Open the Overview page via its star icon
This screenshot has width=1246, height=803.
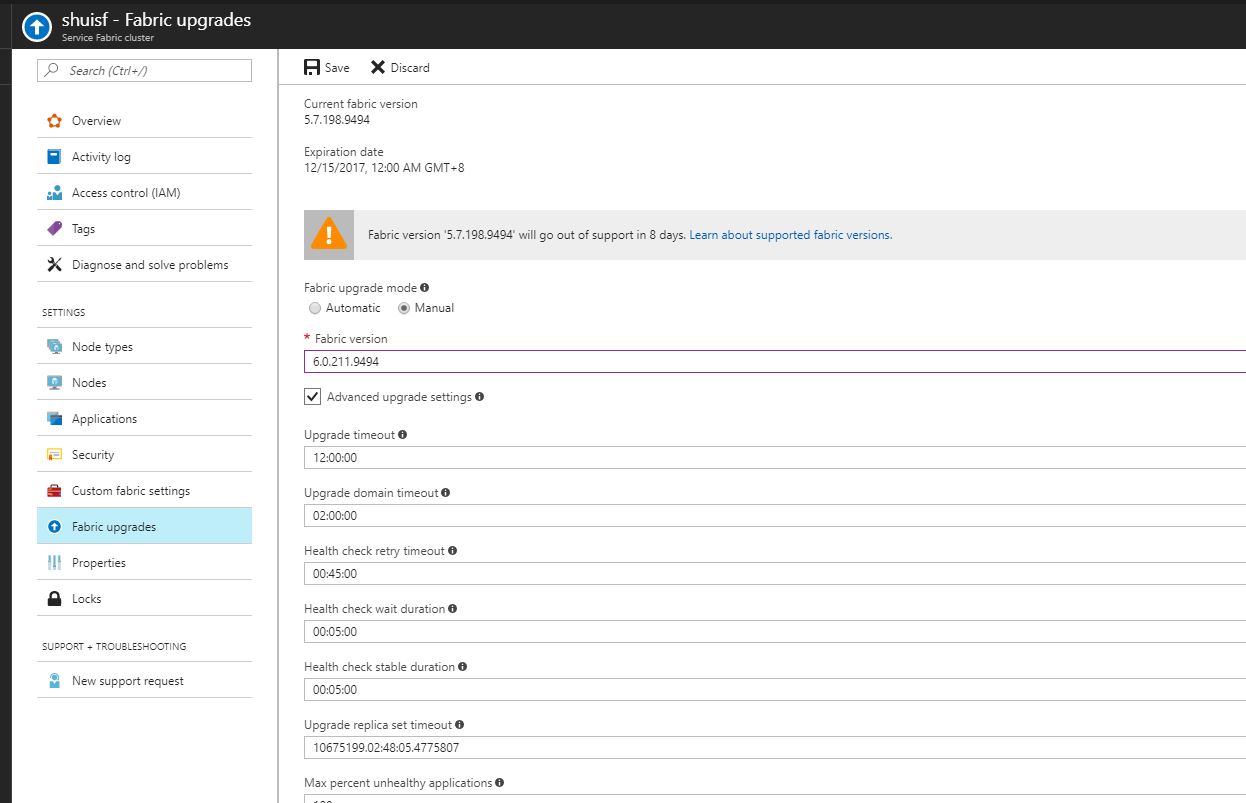[x=55, y=120]
